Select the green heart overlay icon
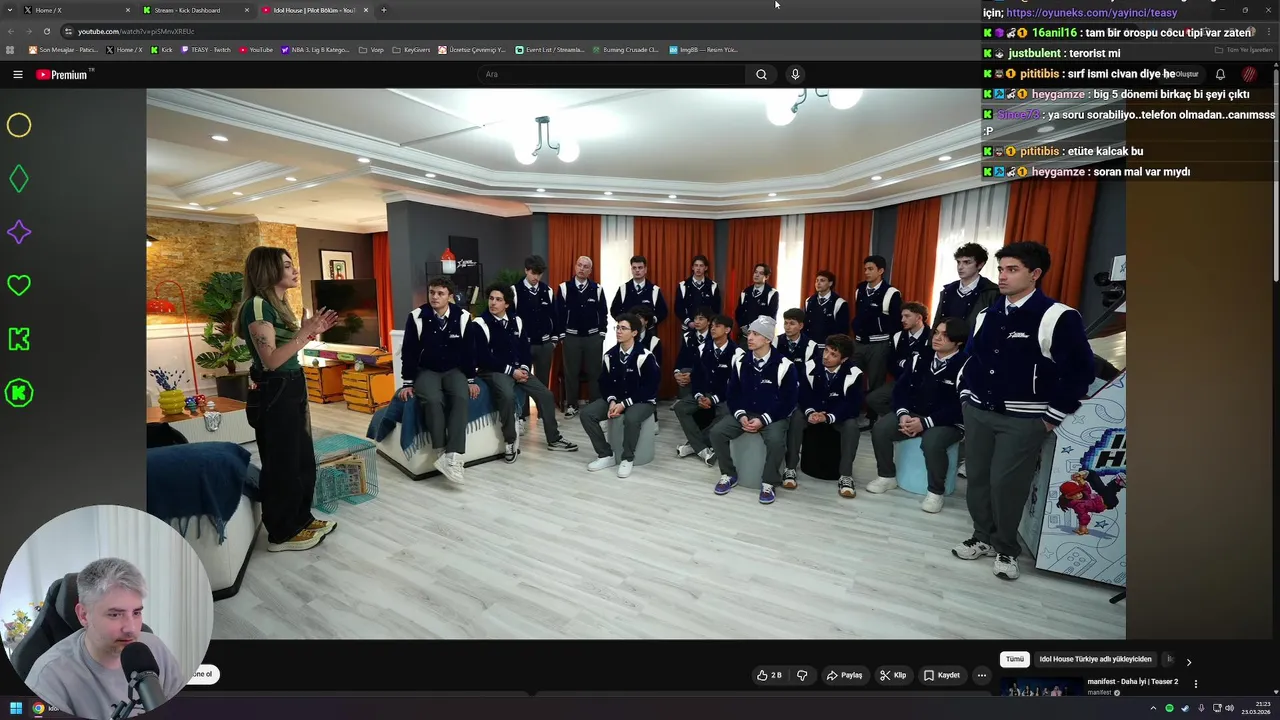 point(19,286)
